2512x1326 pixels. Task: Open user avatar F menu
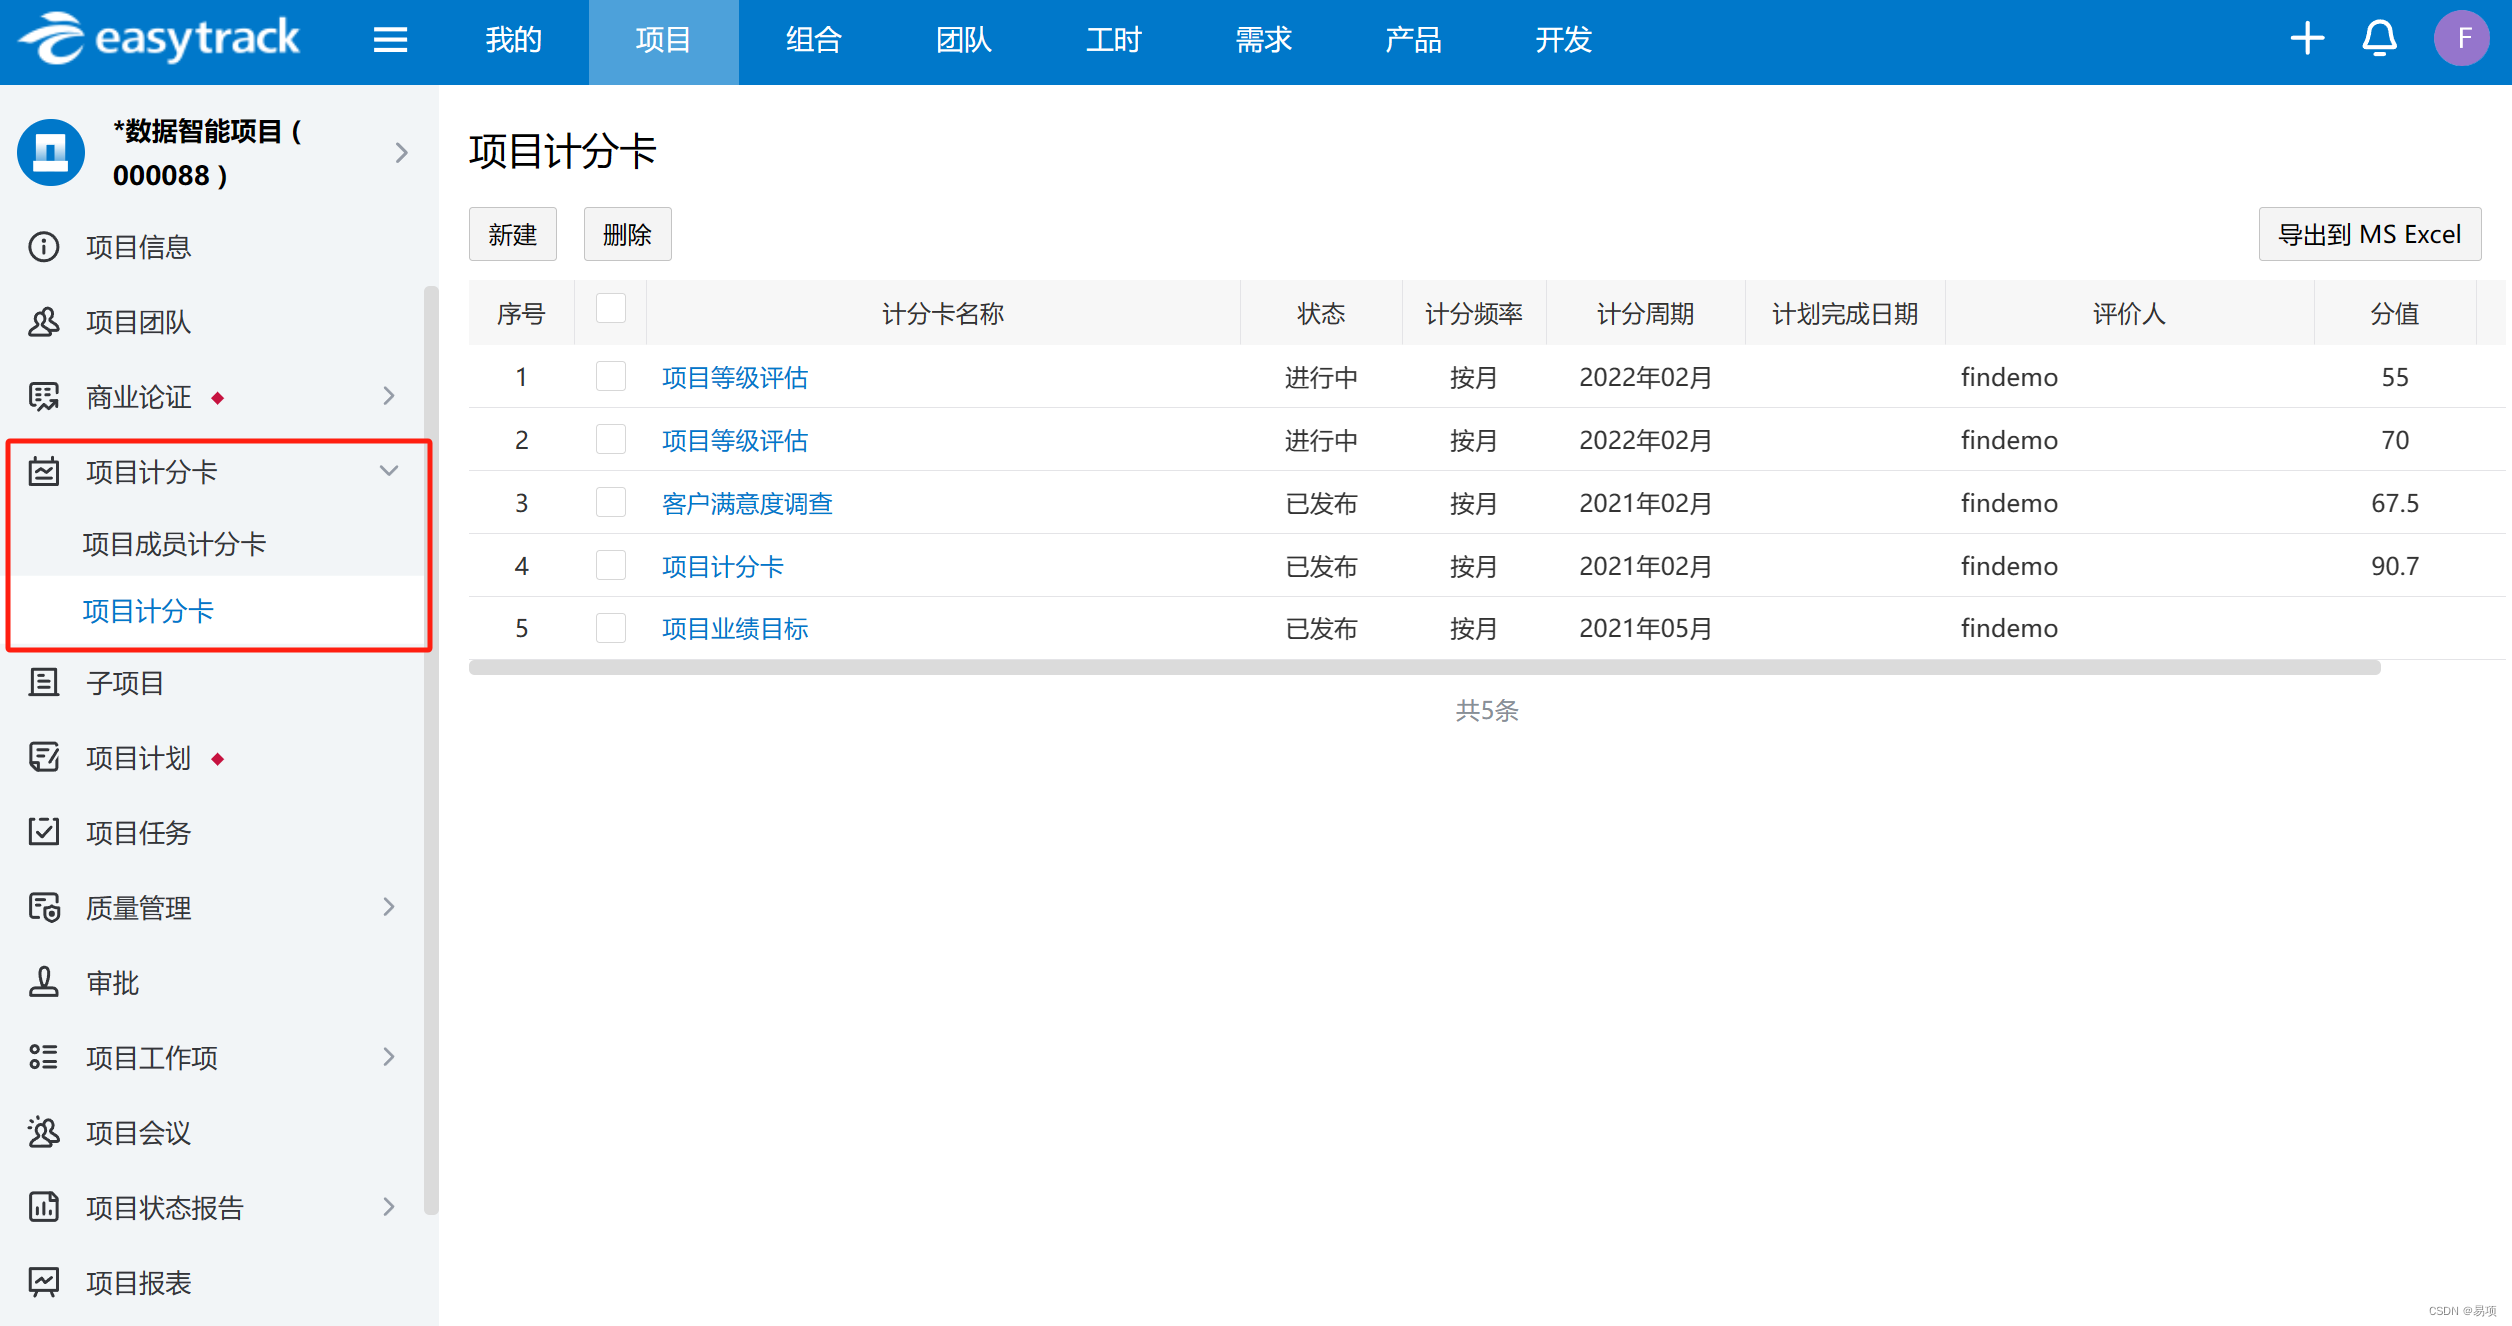[x=2461, y=39]
